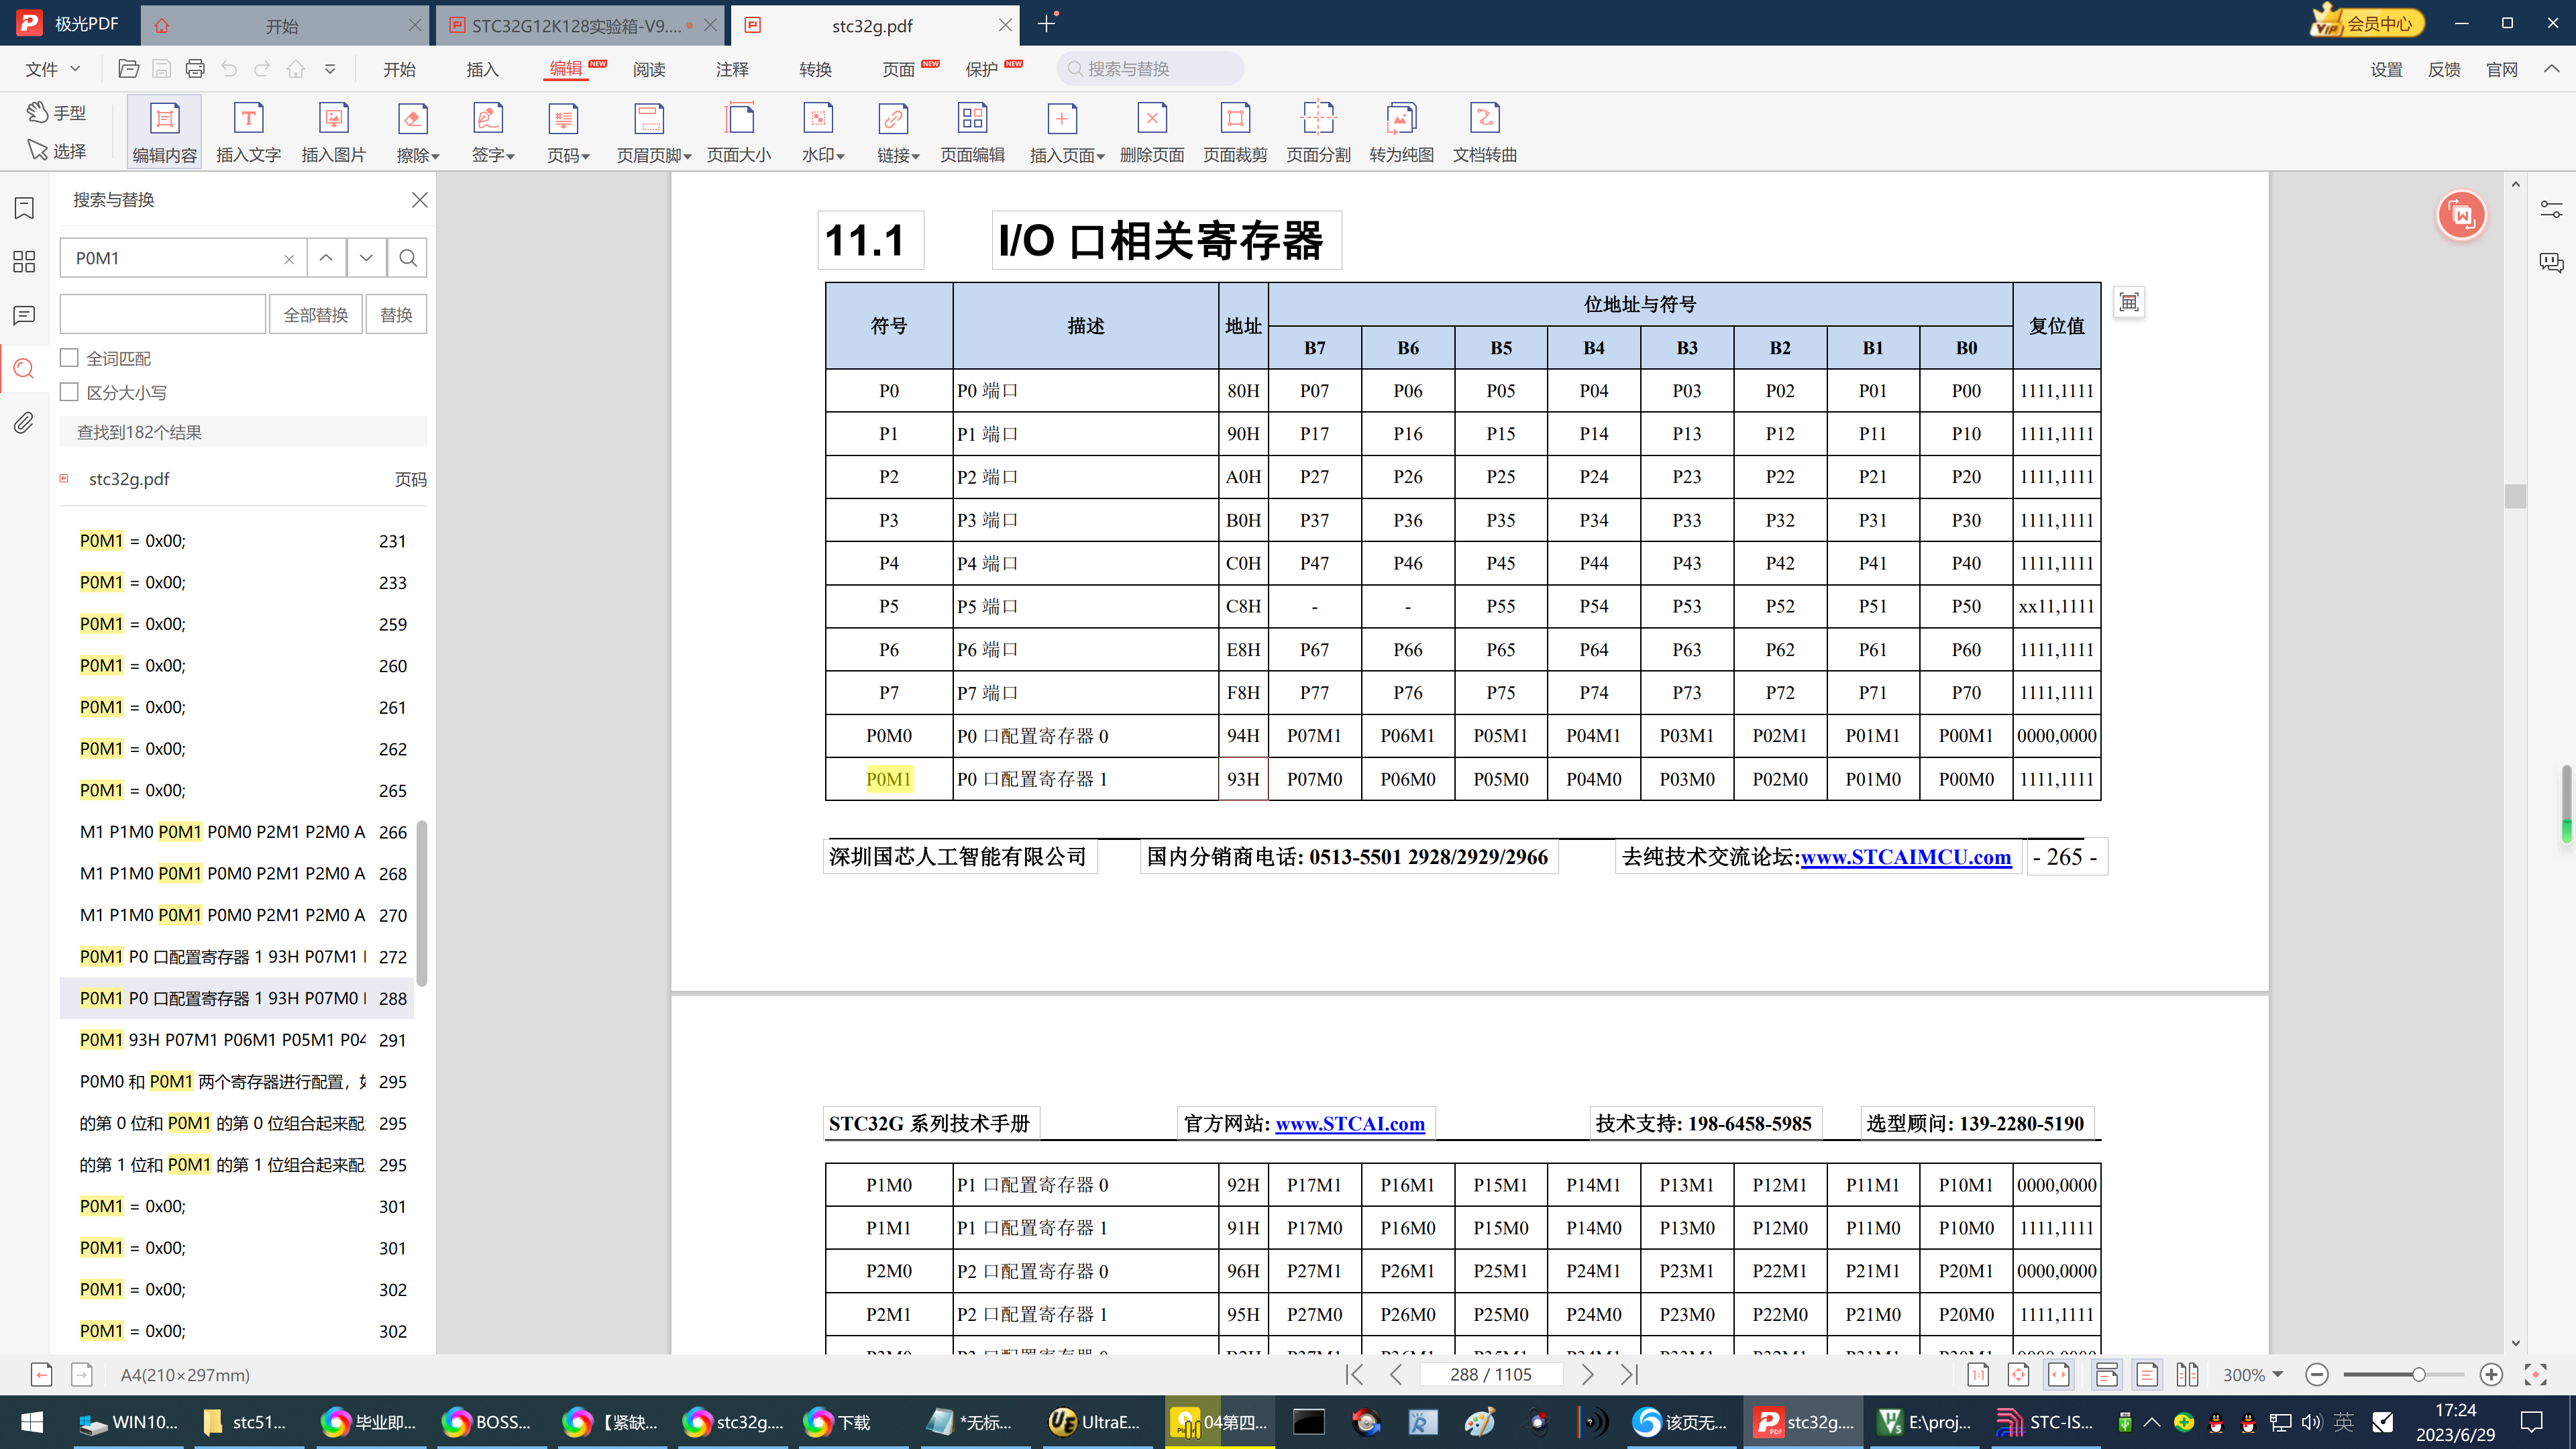Open the www.STCAIMCU.com forum link

[x=1905, y=857]
